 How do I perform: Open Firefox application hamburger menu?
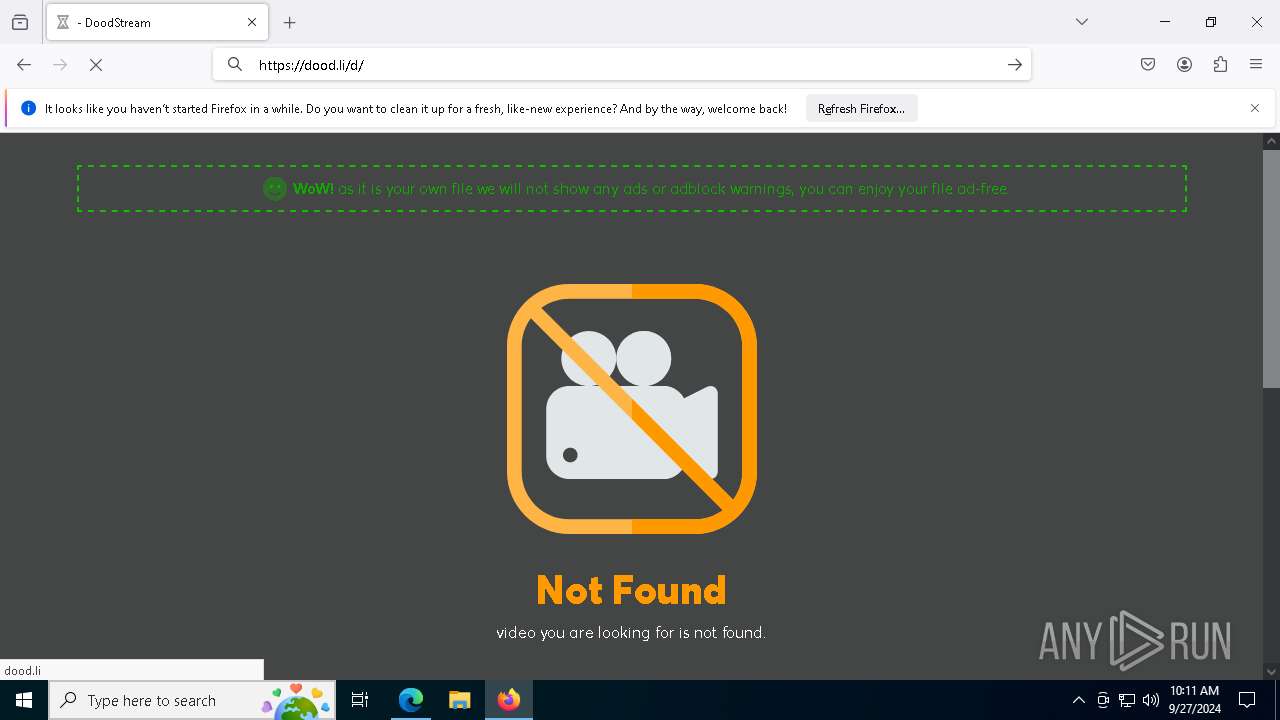[x=1256, y=65]
